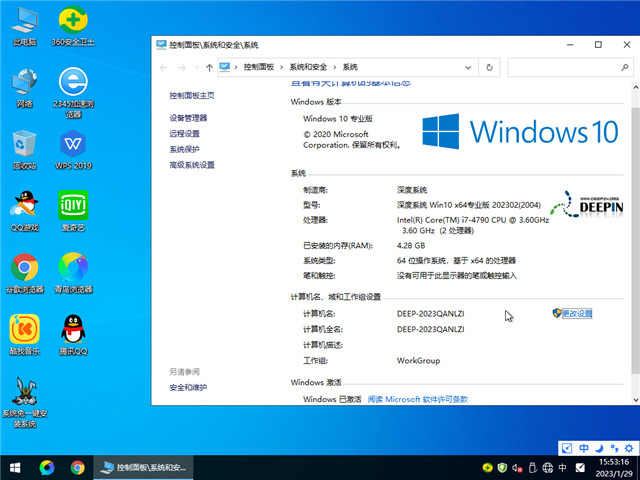Launch 腾讯QQ penguin desktop icon
Screen dimensions: 640x480
[x=73, y=335]
